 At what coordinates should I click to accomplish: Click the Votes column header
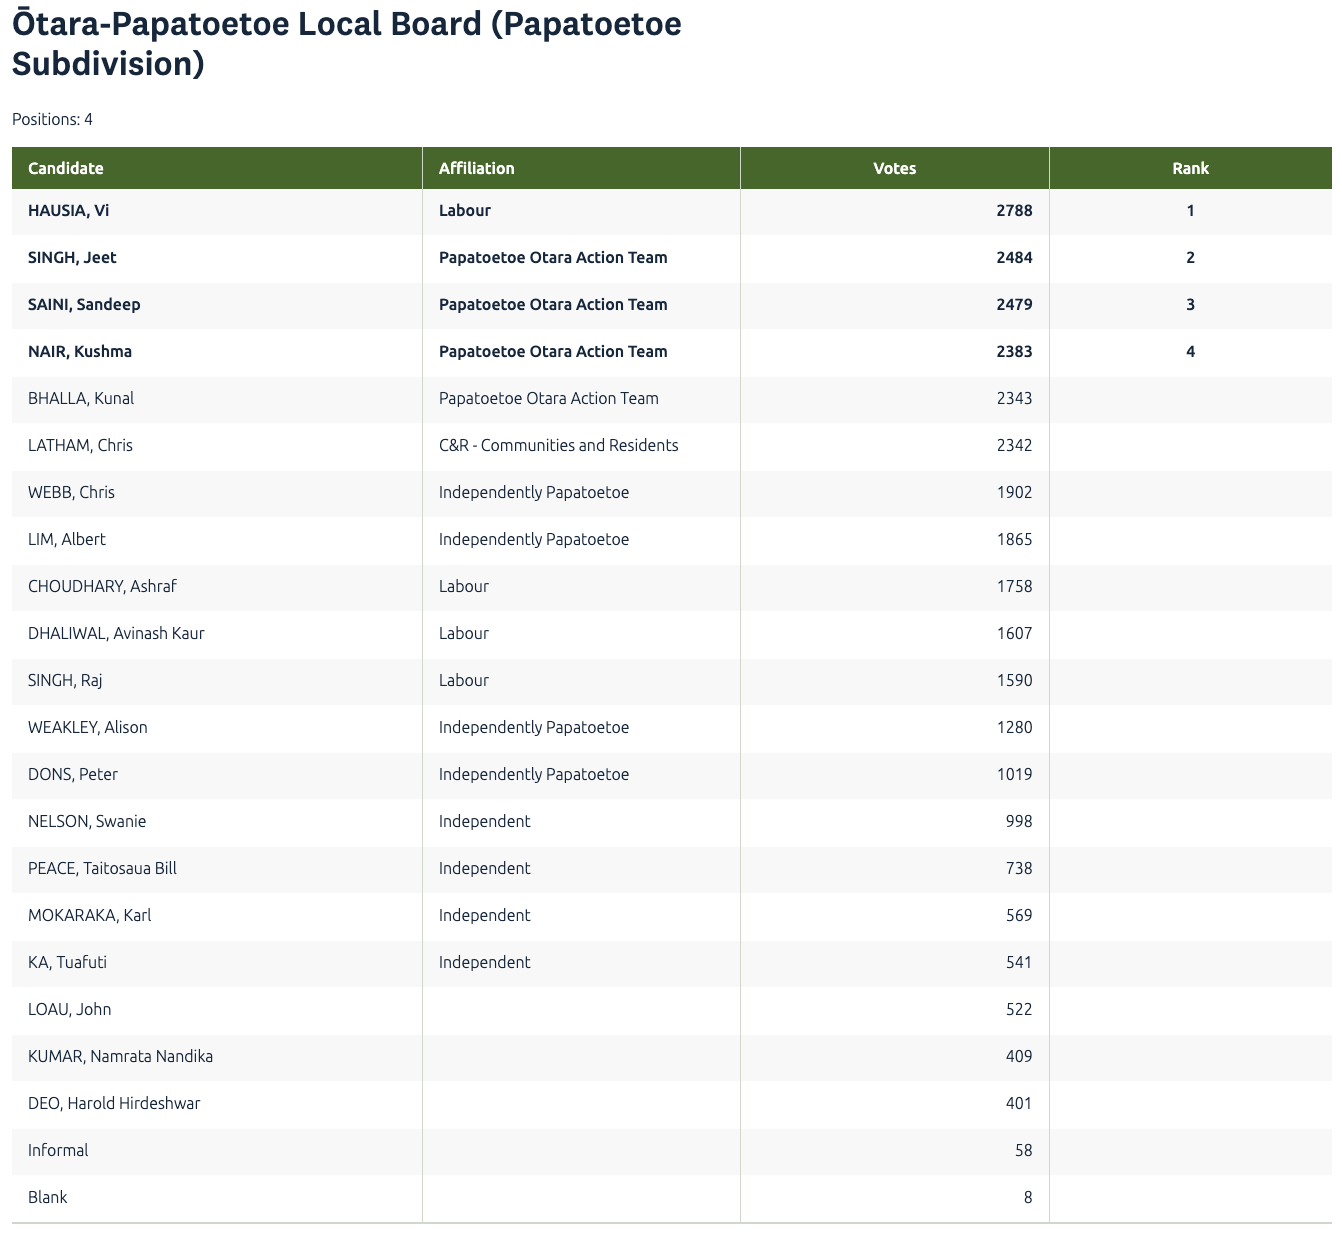tap(894, 168)
